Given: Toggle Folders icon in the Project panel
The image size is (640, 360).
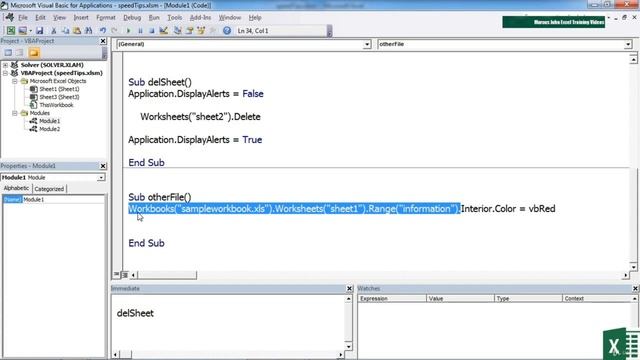Looking at the screenshot, I should [x=34, y=53].
